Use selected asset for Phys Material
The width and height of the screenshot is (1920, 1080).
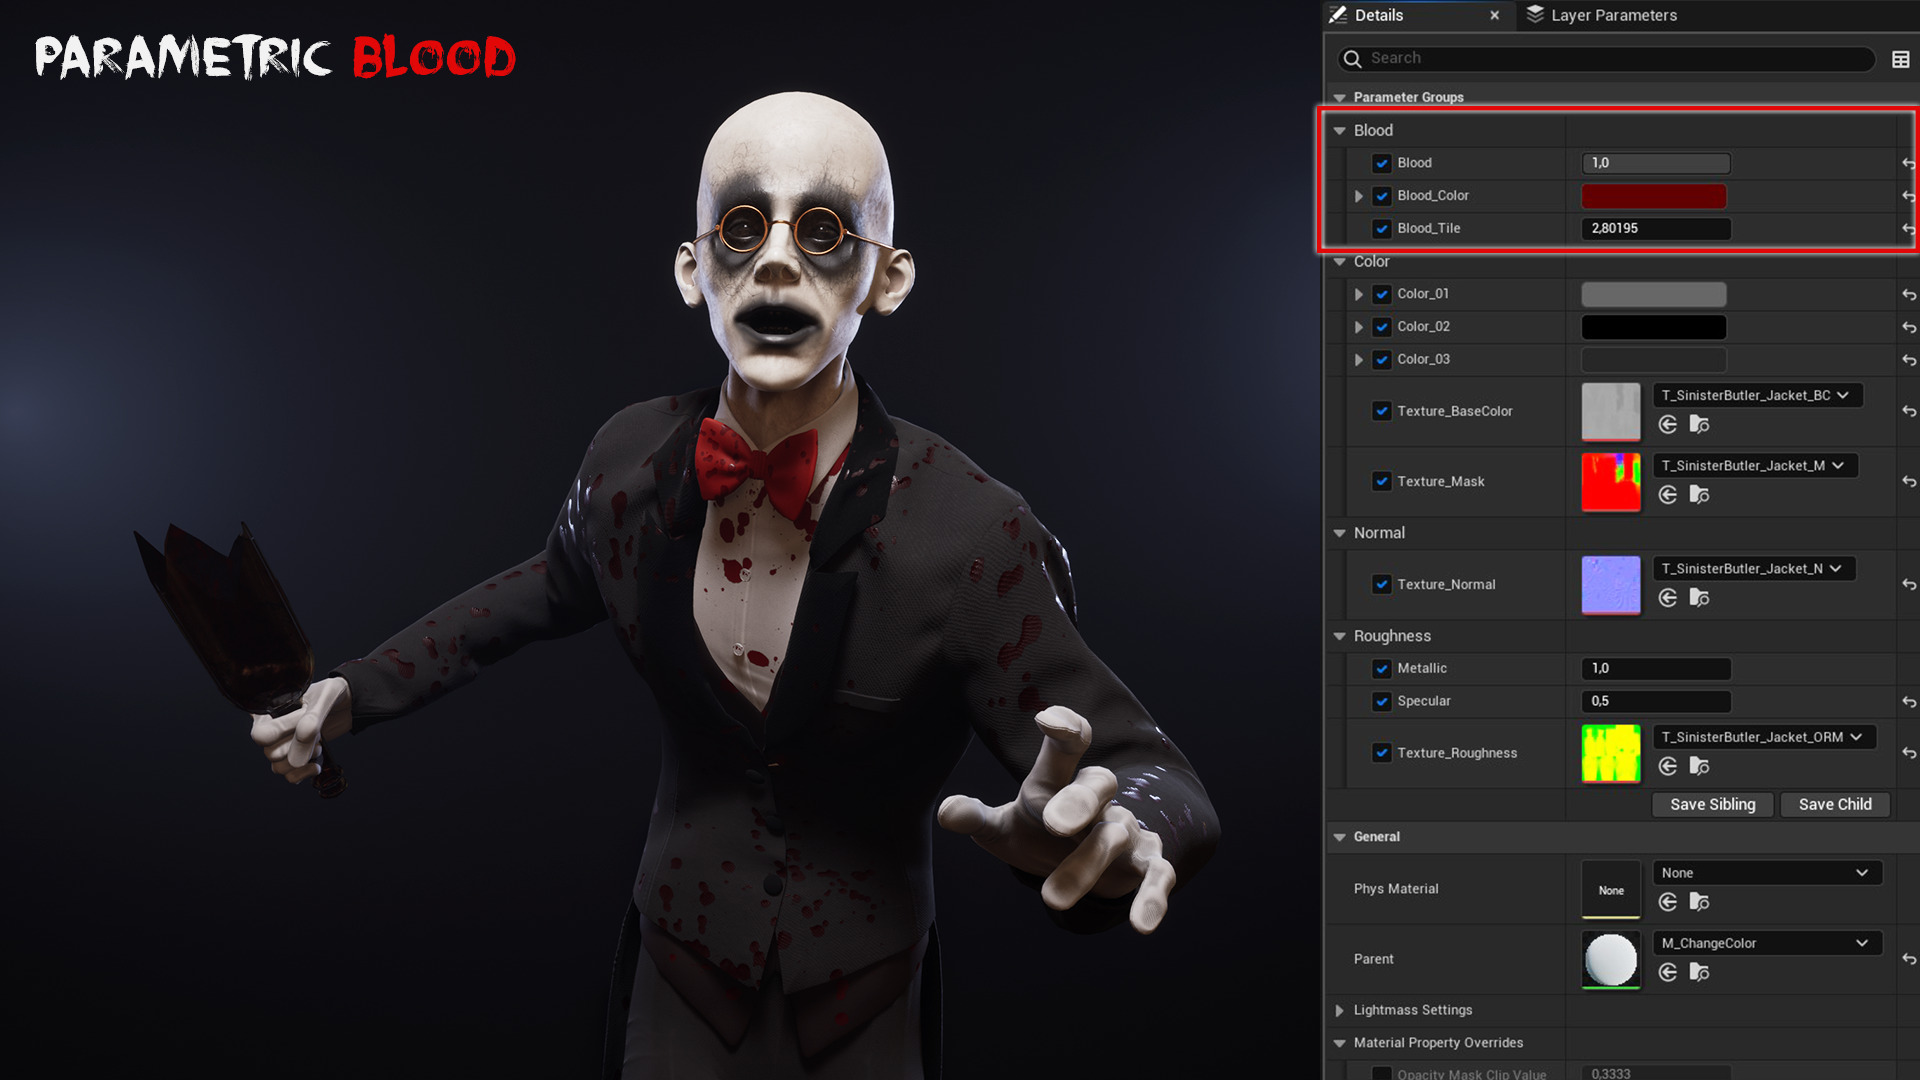click(x=1667, y=902)
